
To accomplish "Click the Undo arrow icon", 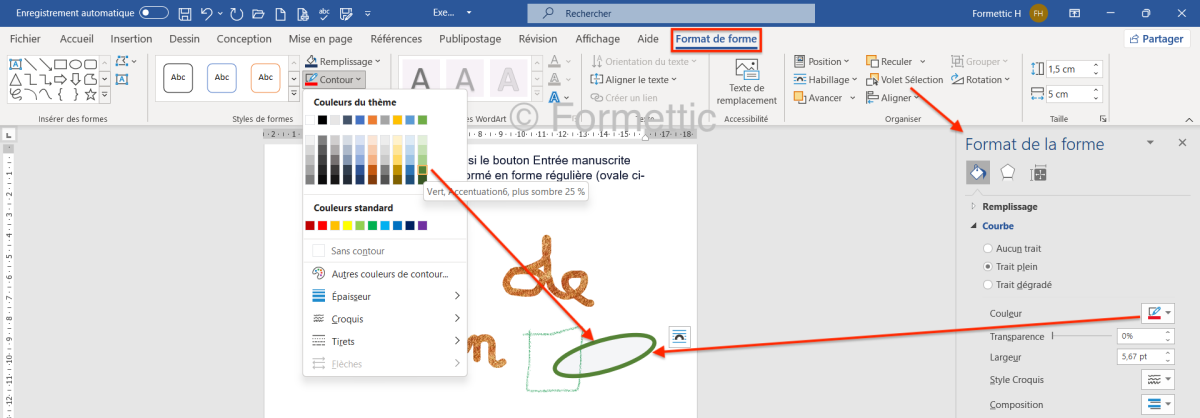I will (x=207, y=14).
